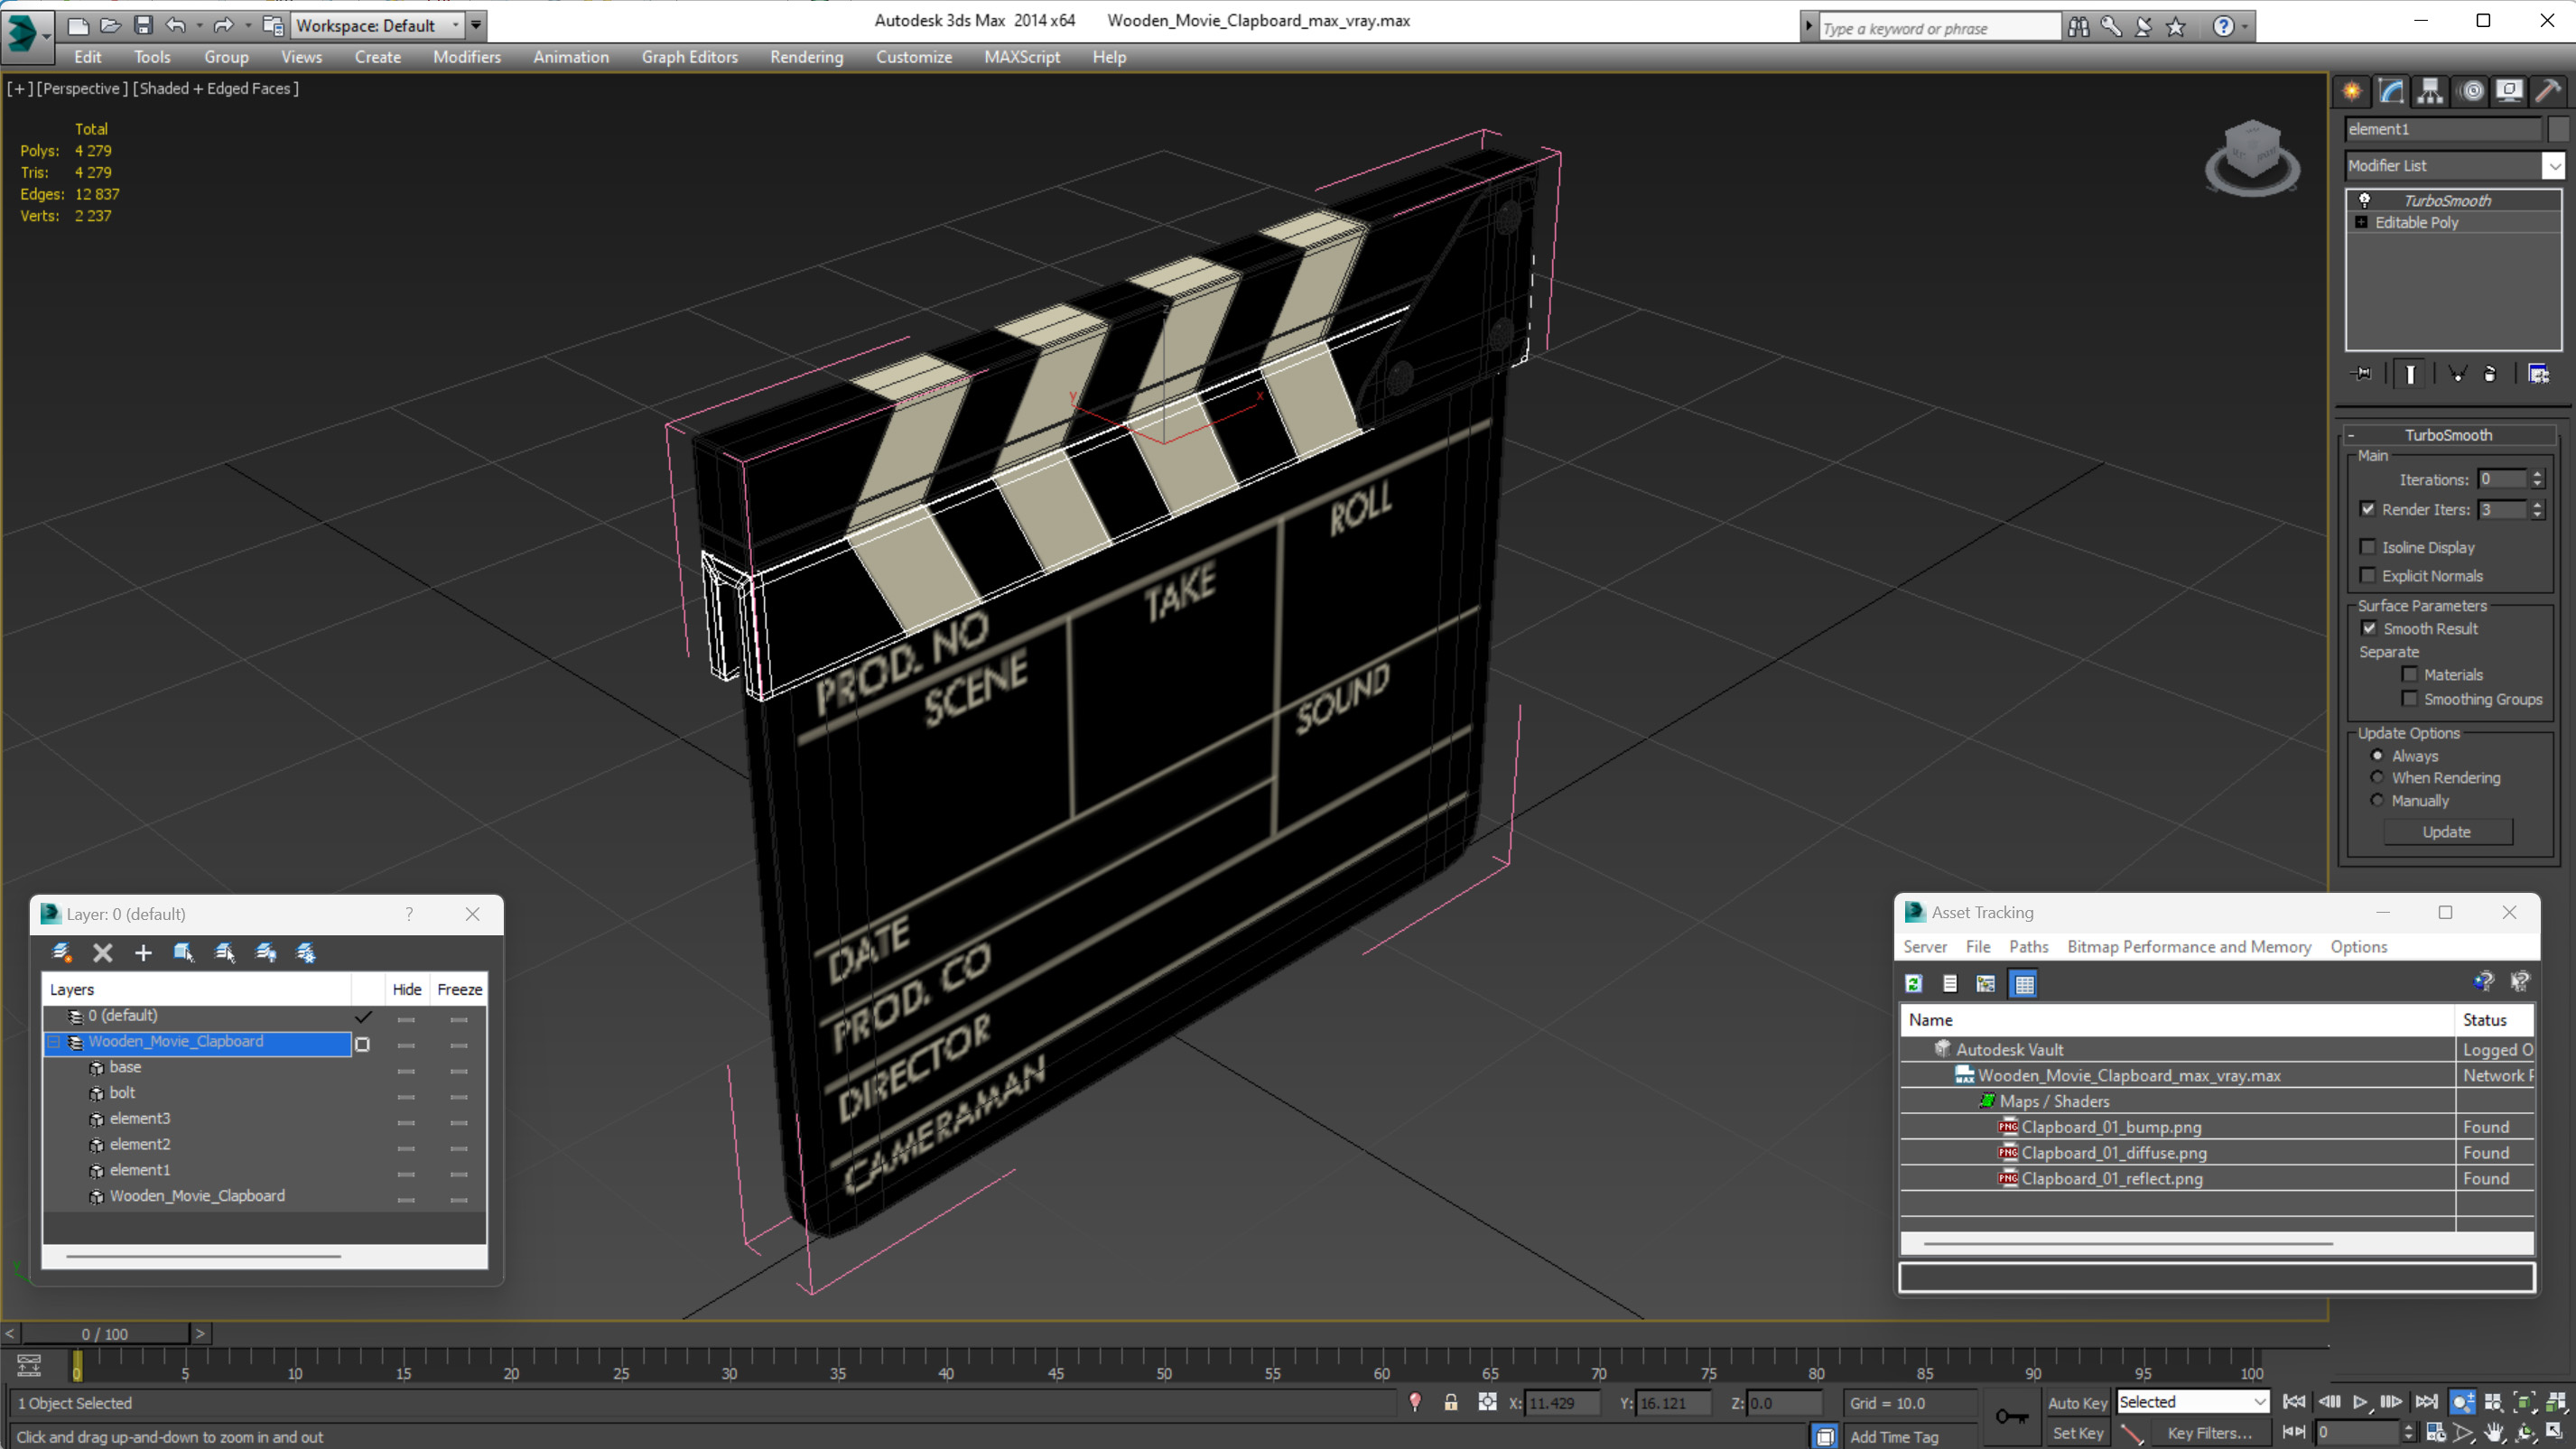2576x1449 pixels.
Task: Add selected objects to layer plus icon
Action: 143,952
